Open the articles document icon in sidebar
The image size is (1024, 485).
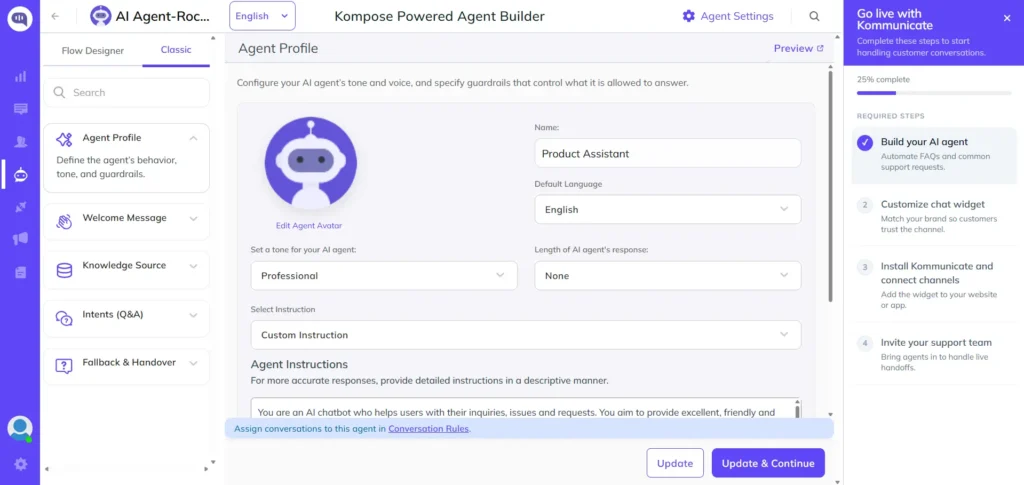pos(20,272)
